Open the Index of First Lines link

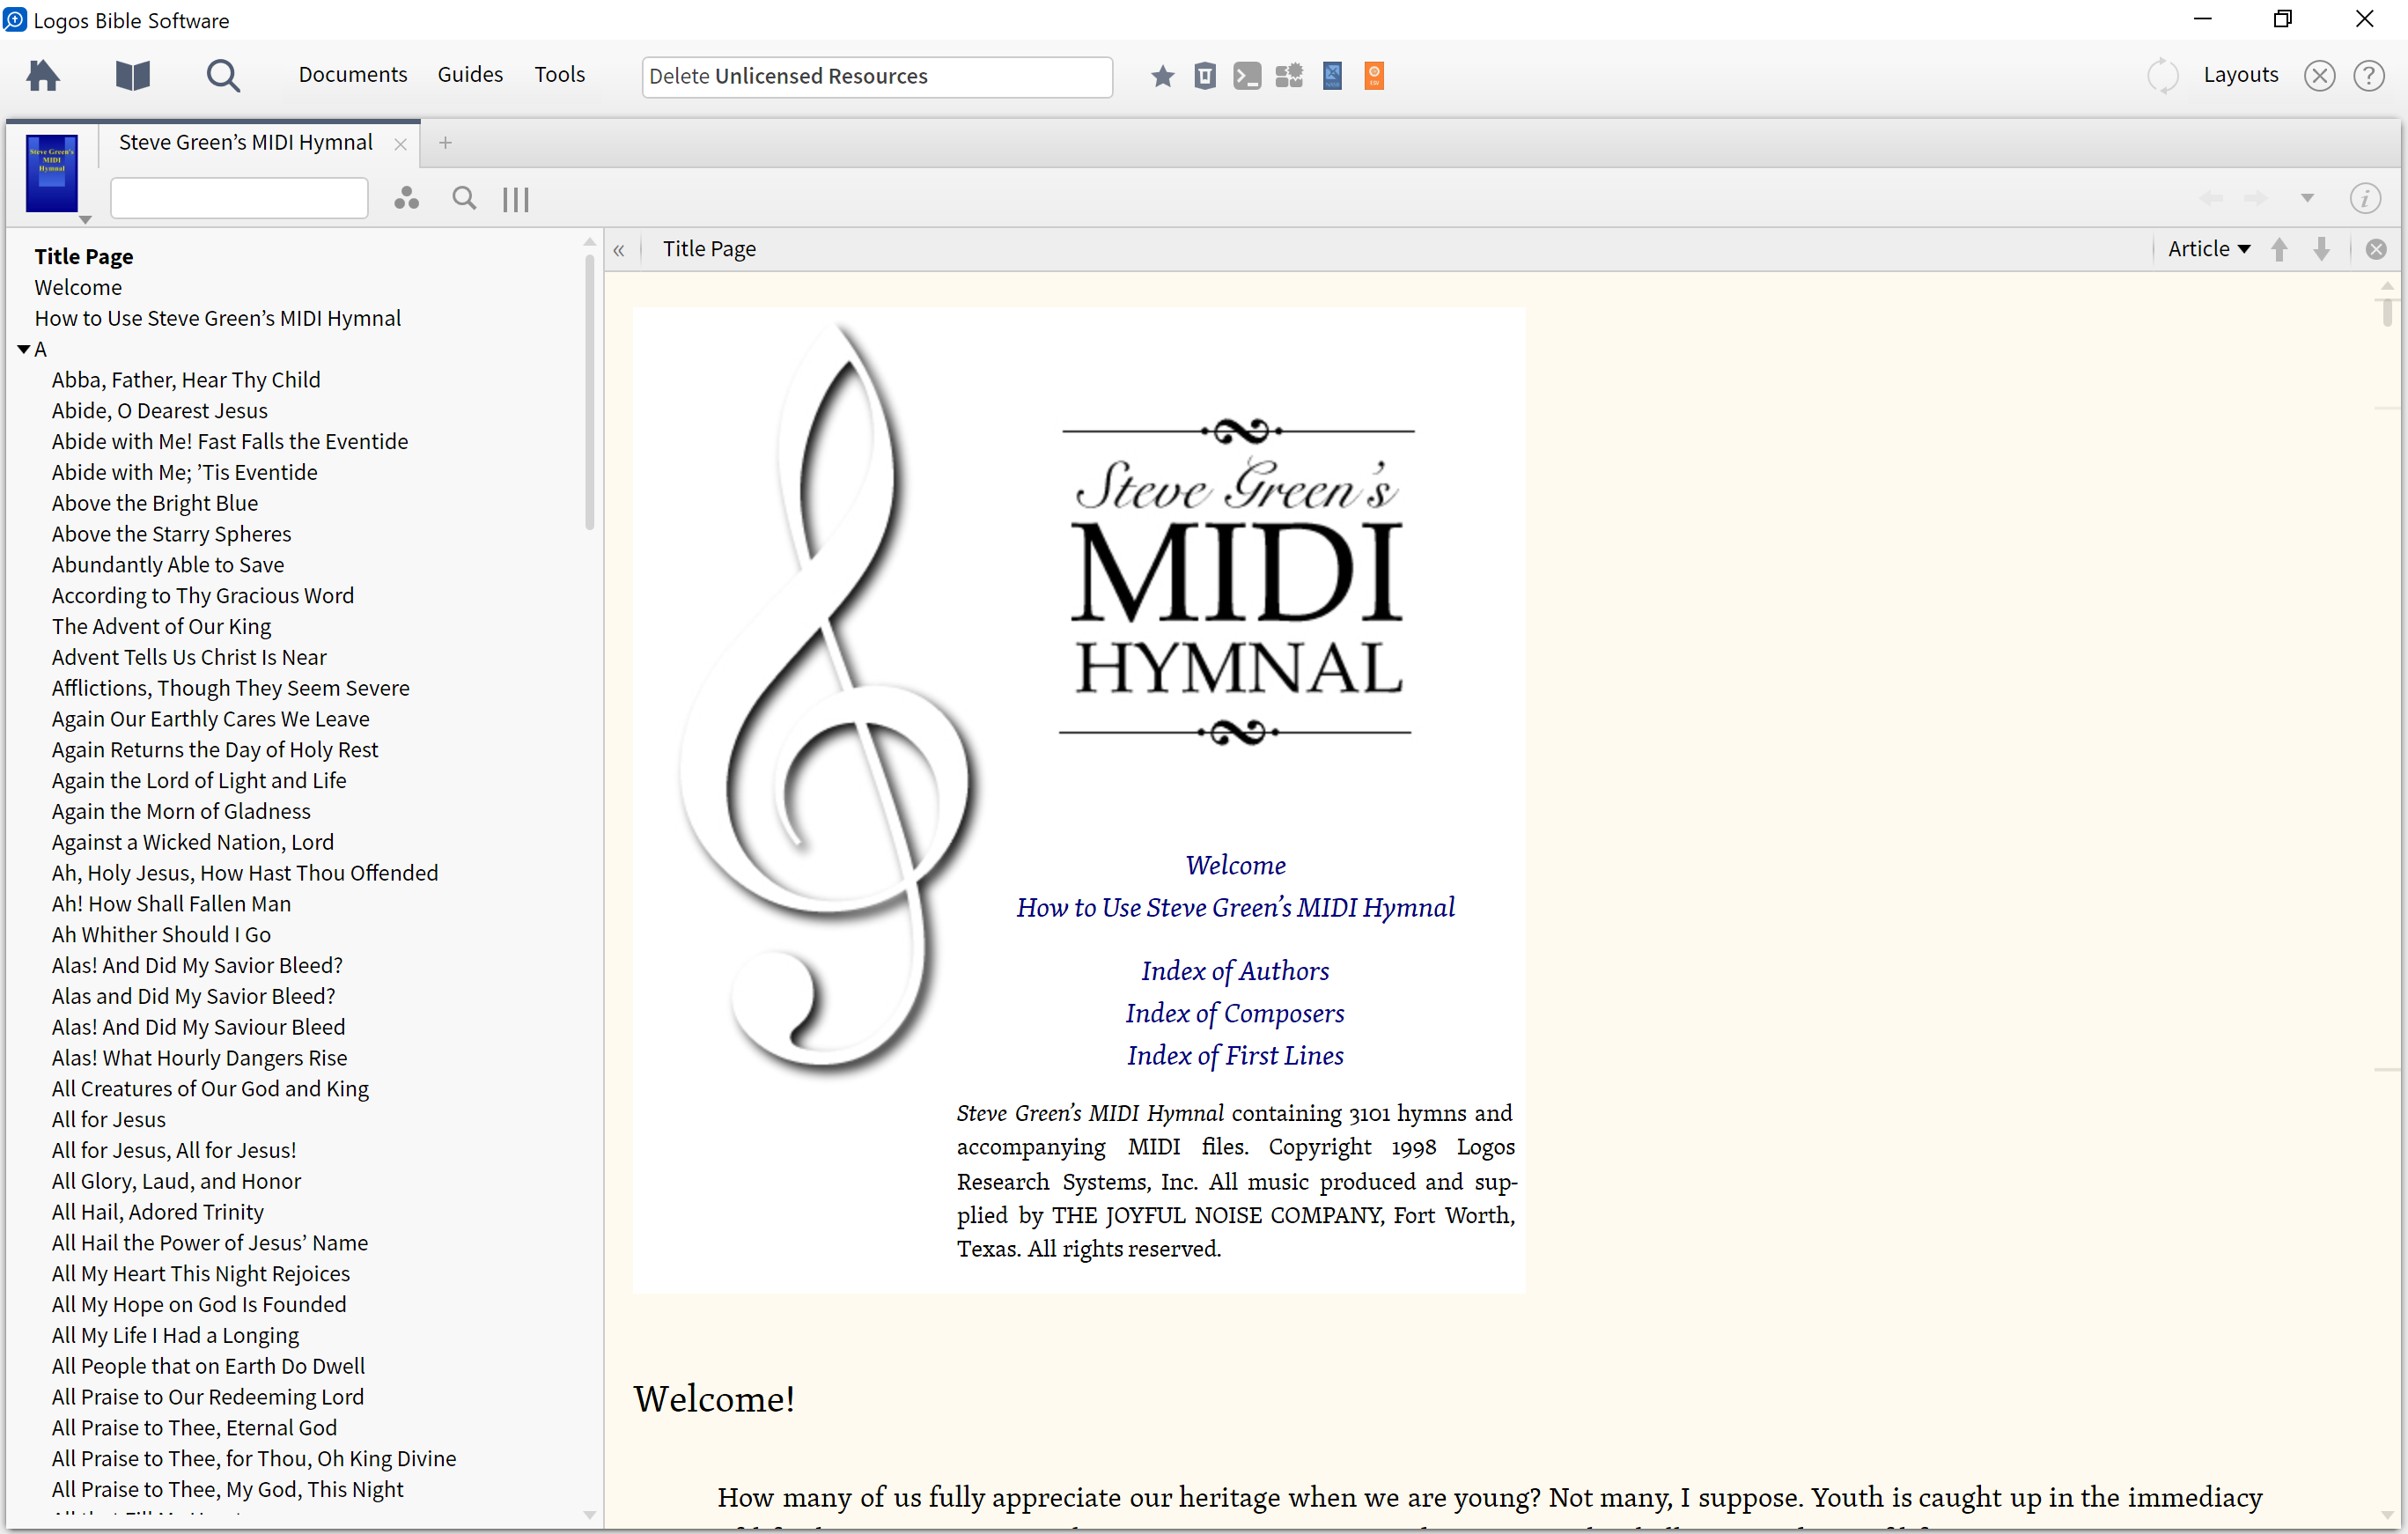pos(1235,1055)
